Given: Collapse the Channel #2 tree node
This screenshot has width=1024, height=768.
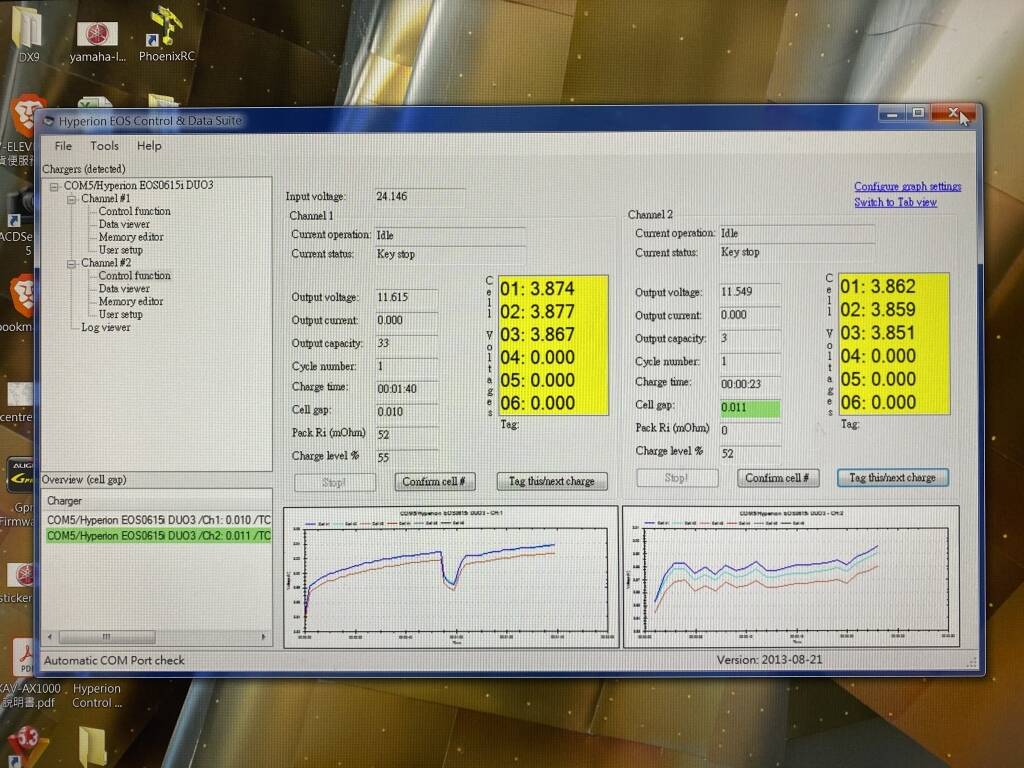Looking at the screenshot, I should 71,264.
